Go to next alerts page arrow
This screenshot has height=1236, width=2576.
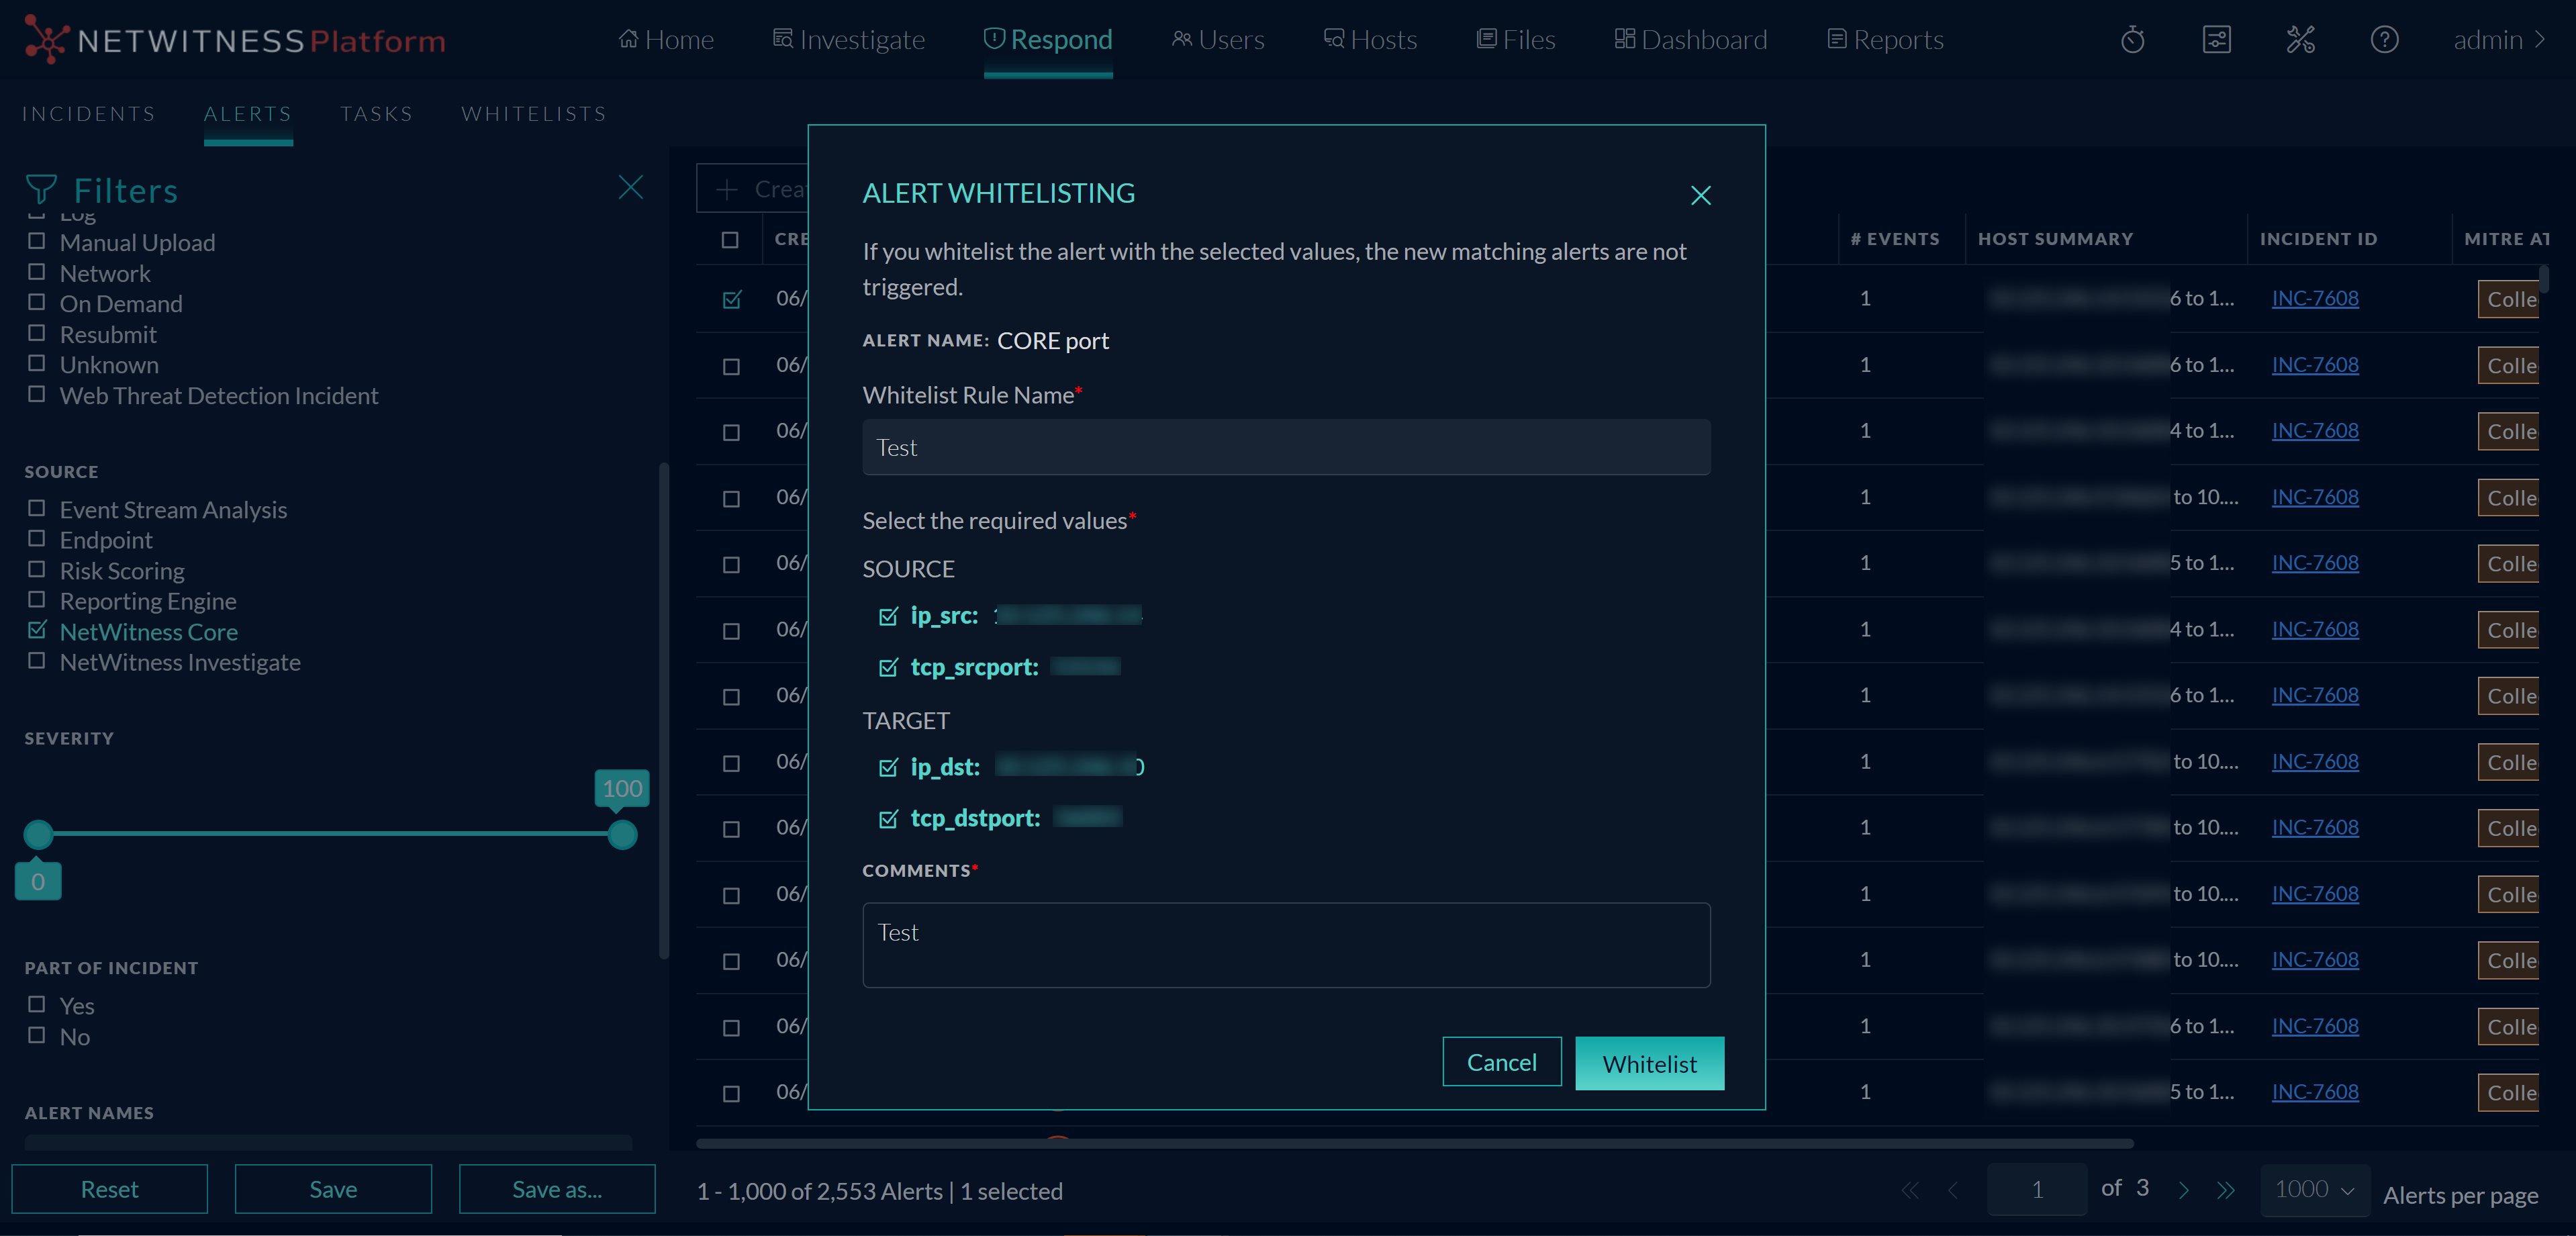click(x=2183, y=1190)
